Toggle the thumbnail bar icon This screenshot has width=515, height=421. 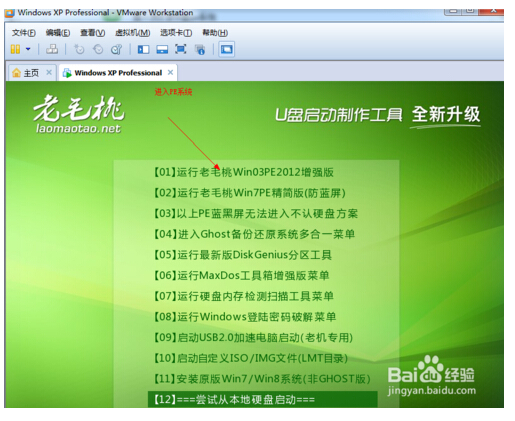(162, 50)
